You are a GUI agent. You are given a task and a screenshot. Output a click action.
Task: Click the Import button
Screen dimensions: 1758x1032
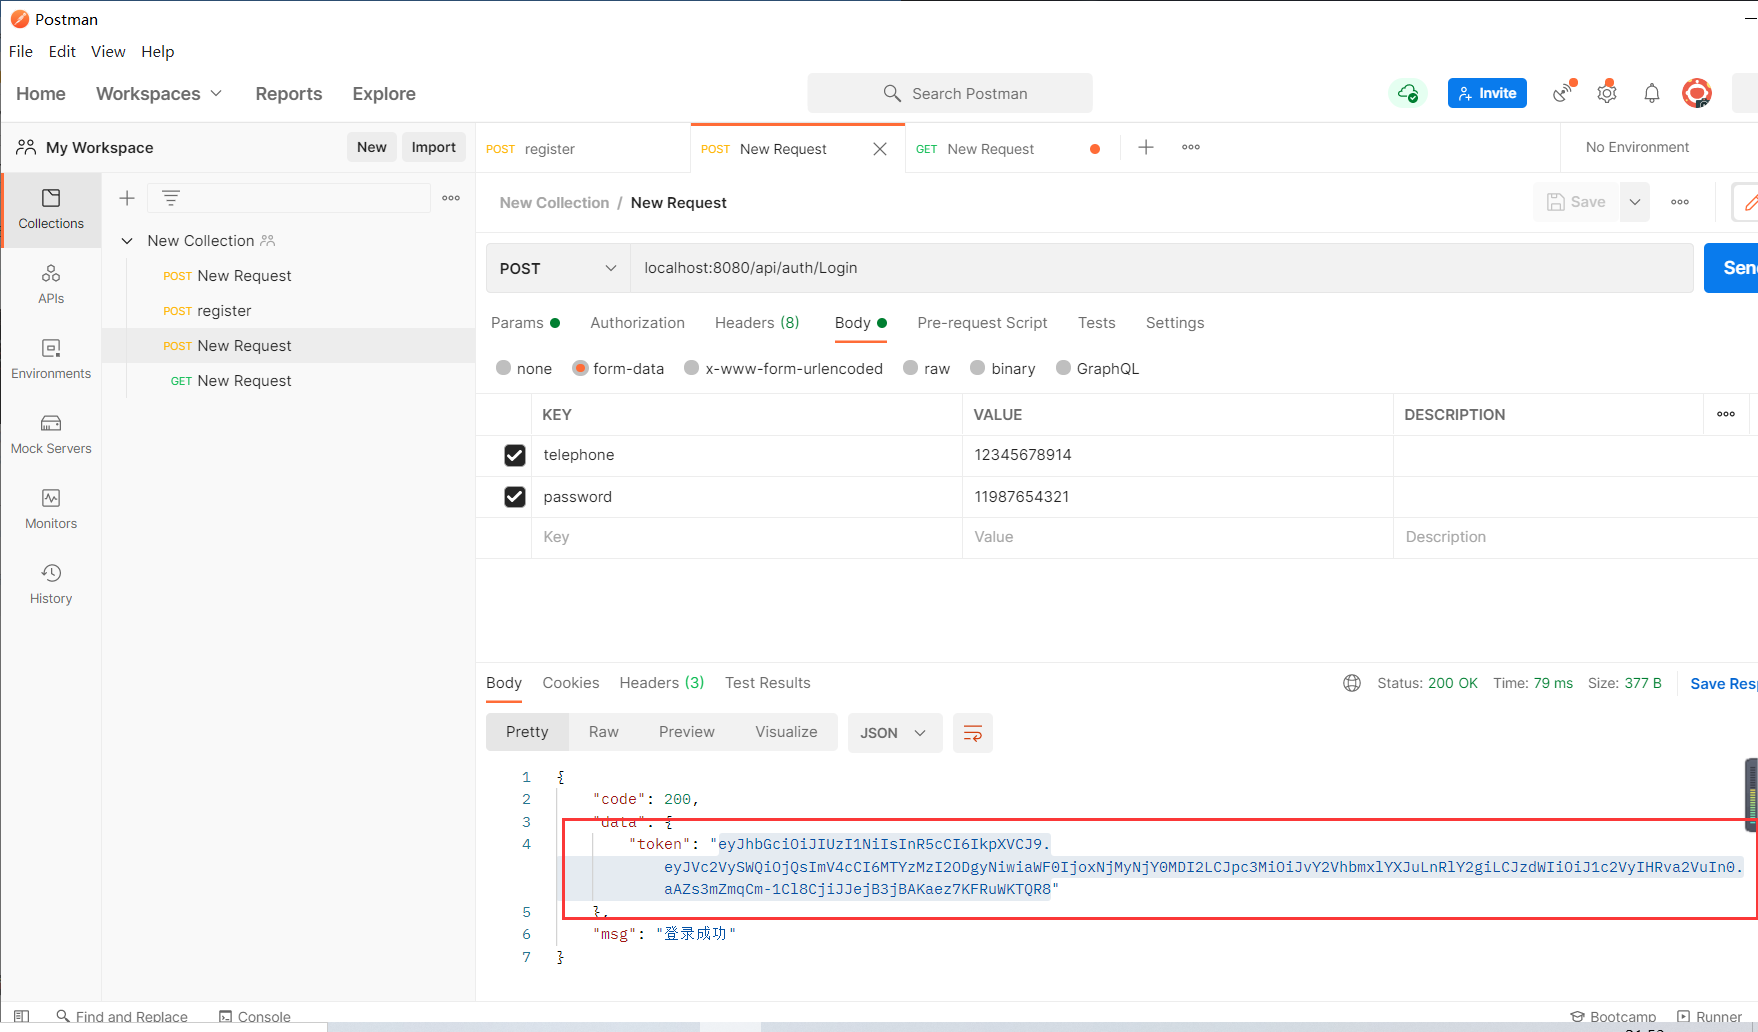433,146
